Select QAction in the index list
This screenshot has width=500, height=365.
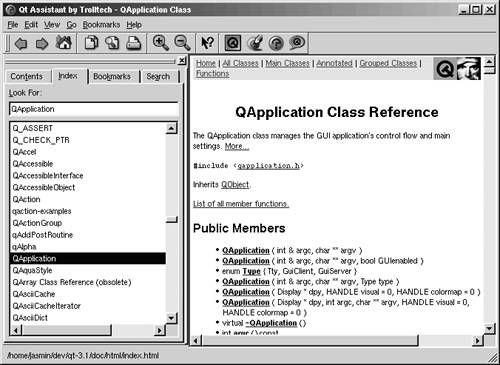click(x=88, y=199)
